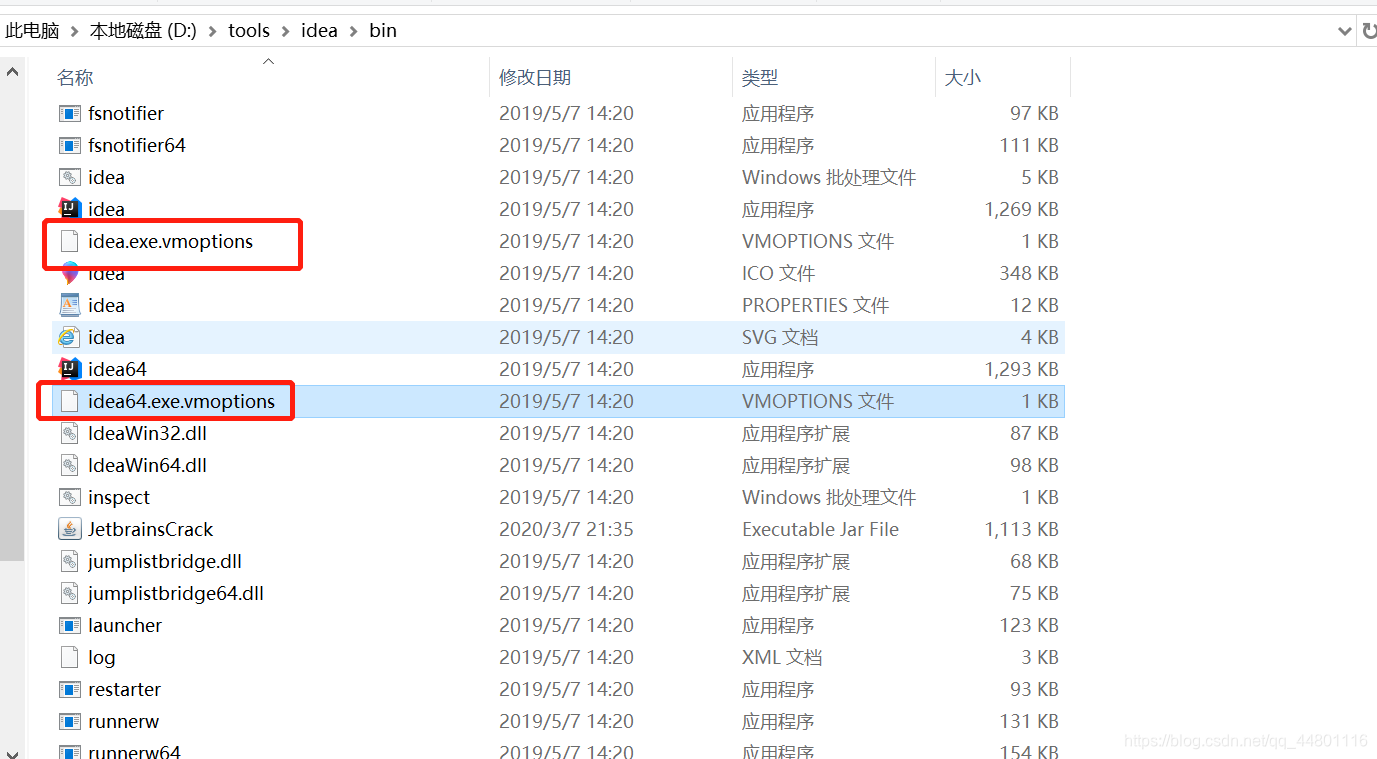Click the fsnotifier64 file name
Viewport: 1377px width, 759px height.
137,145
